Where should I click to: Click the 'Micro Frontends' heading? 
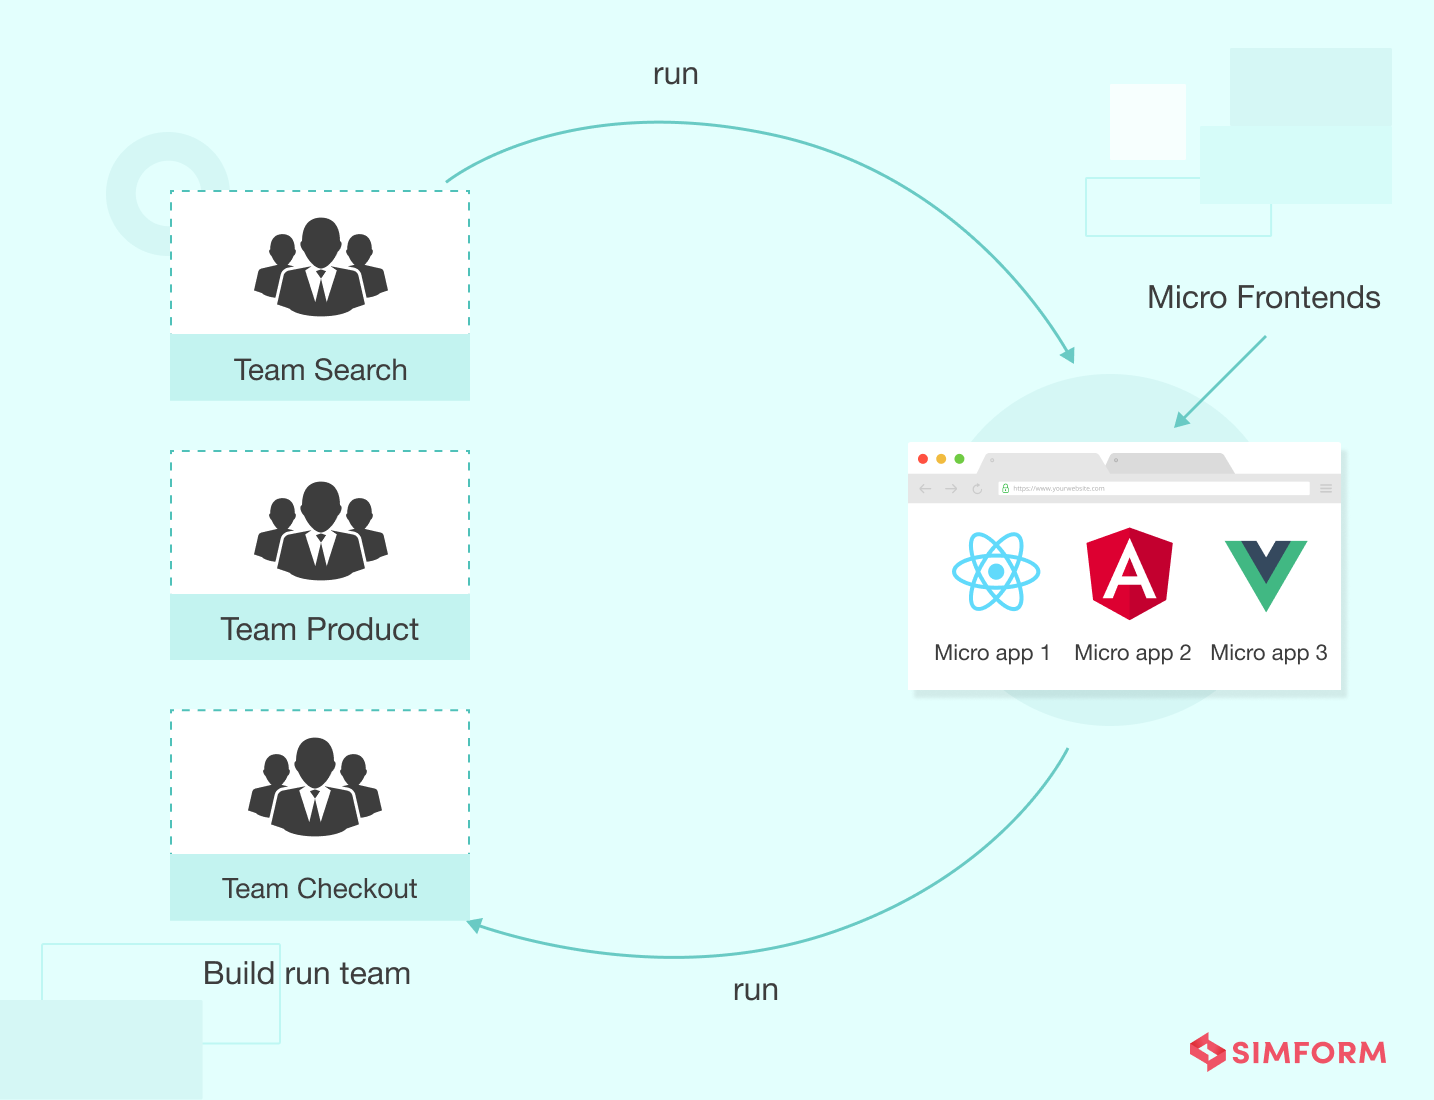[1264, 297]
